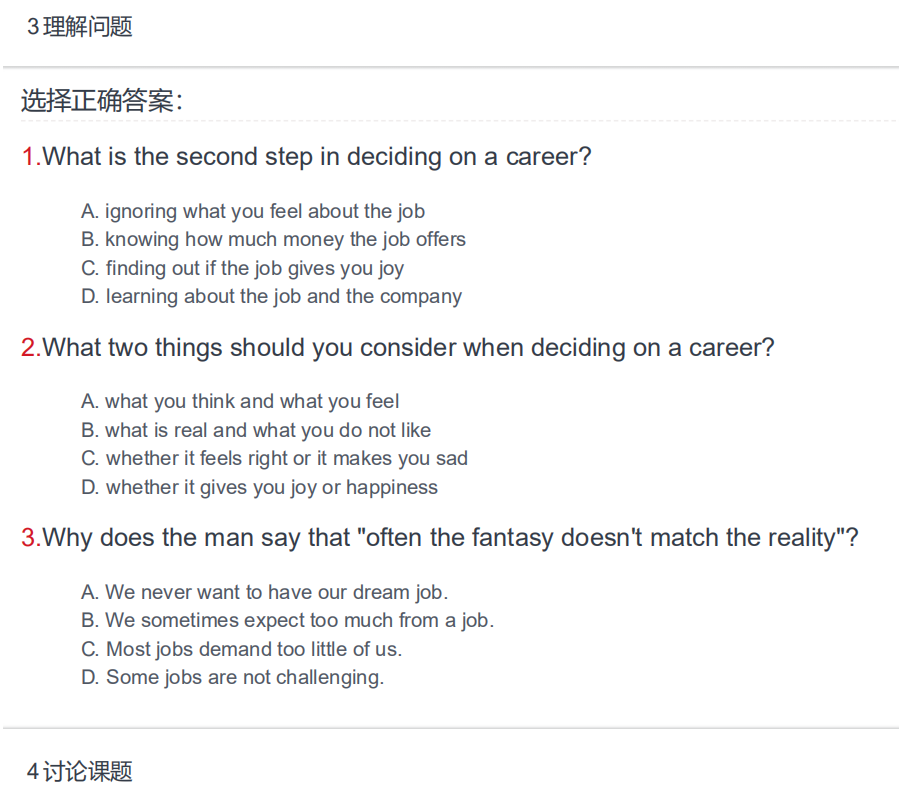This screenshot has height=785, width=899.
Task: Pick C Most jobs demand too little of us
Action: (241, 649)
